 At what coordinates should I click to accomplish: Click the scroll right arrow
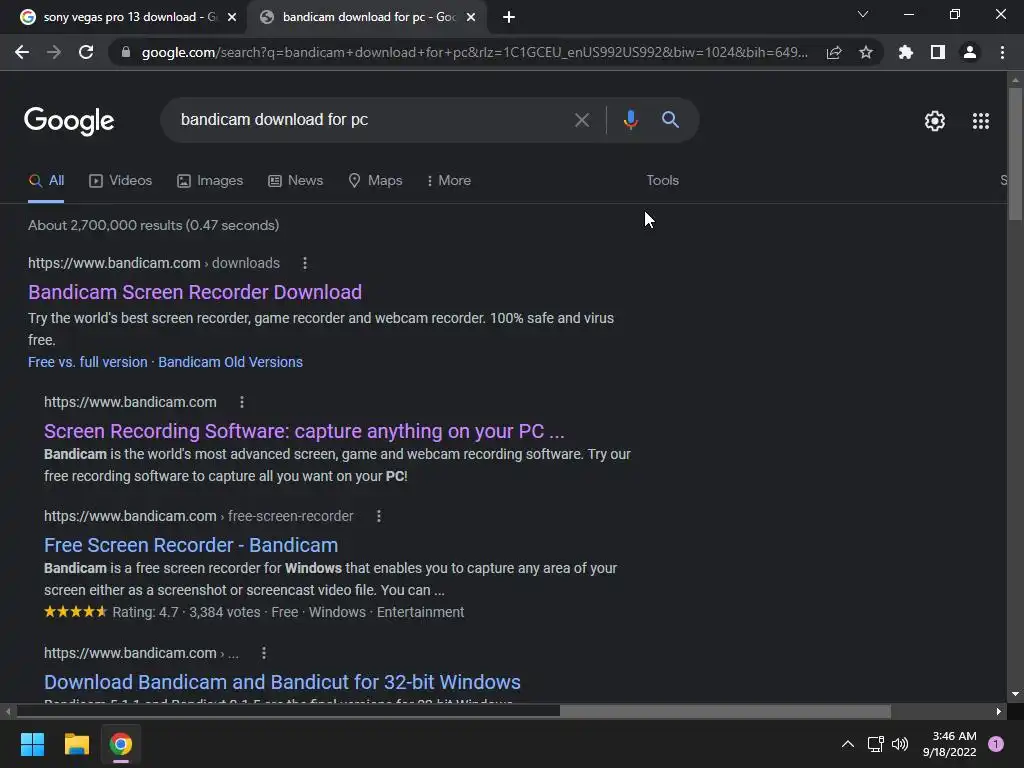999,711
